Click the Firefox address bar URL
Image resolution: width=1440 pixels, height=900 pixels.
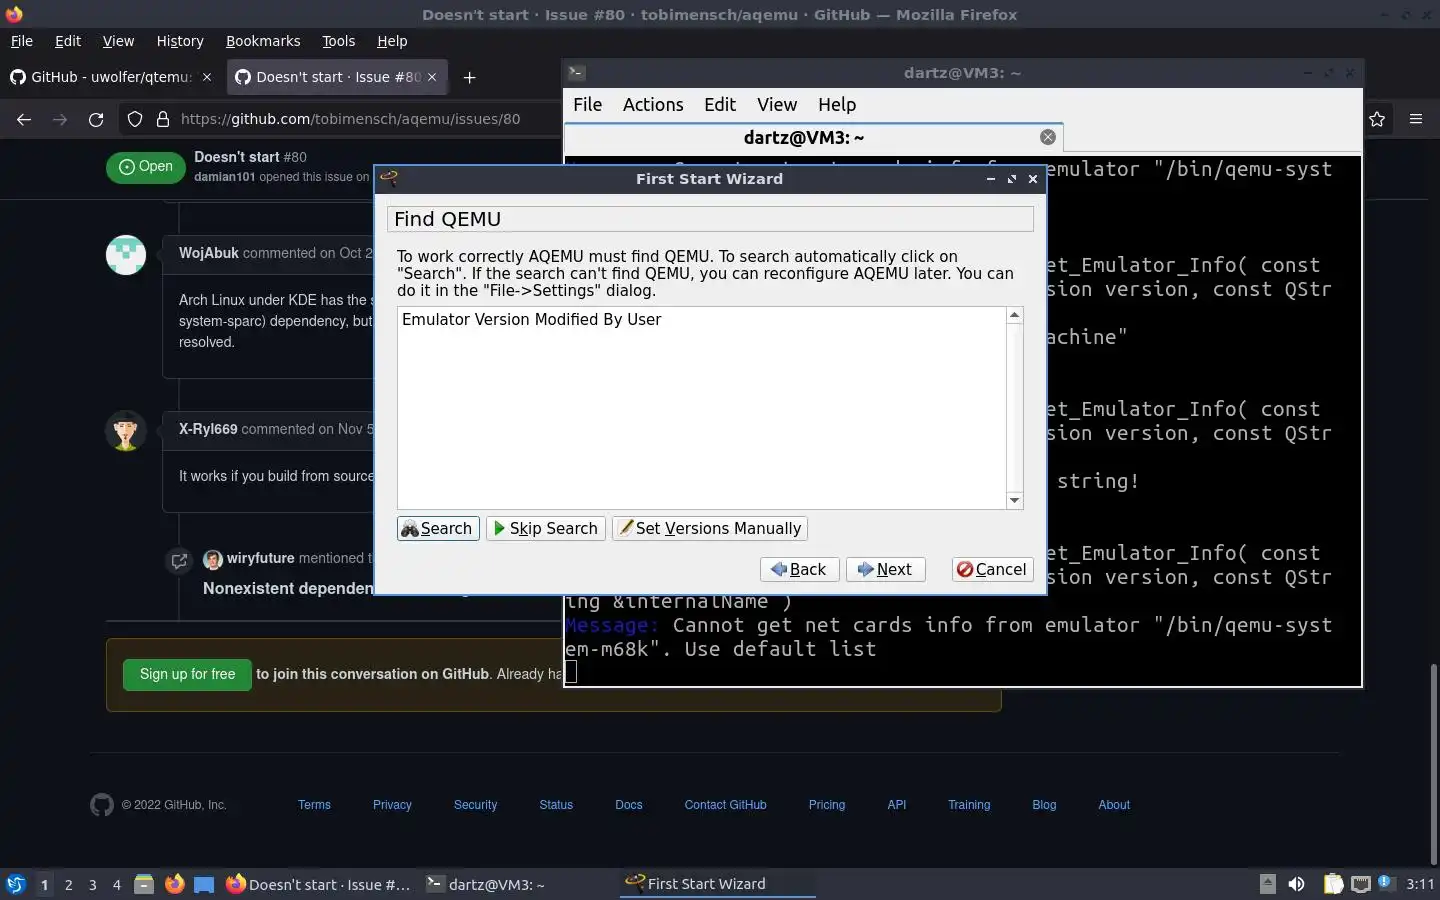(x=350, y=119)
